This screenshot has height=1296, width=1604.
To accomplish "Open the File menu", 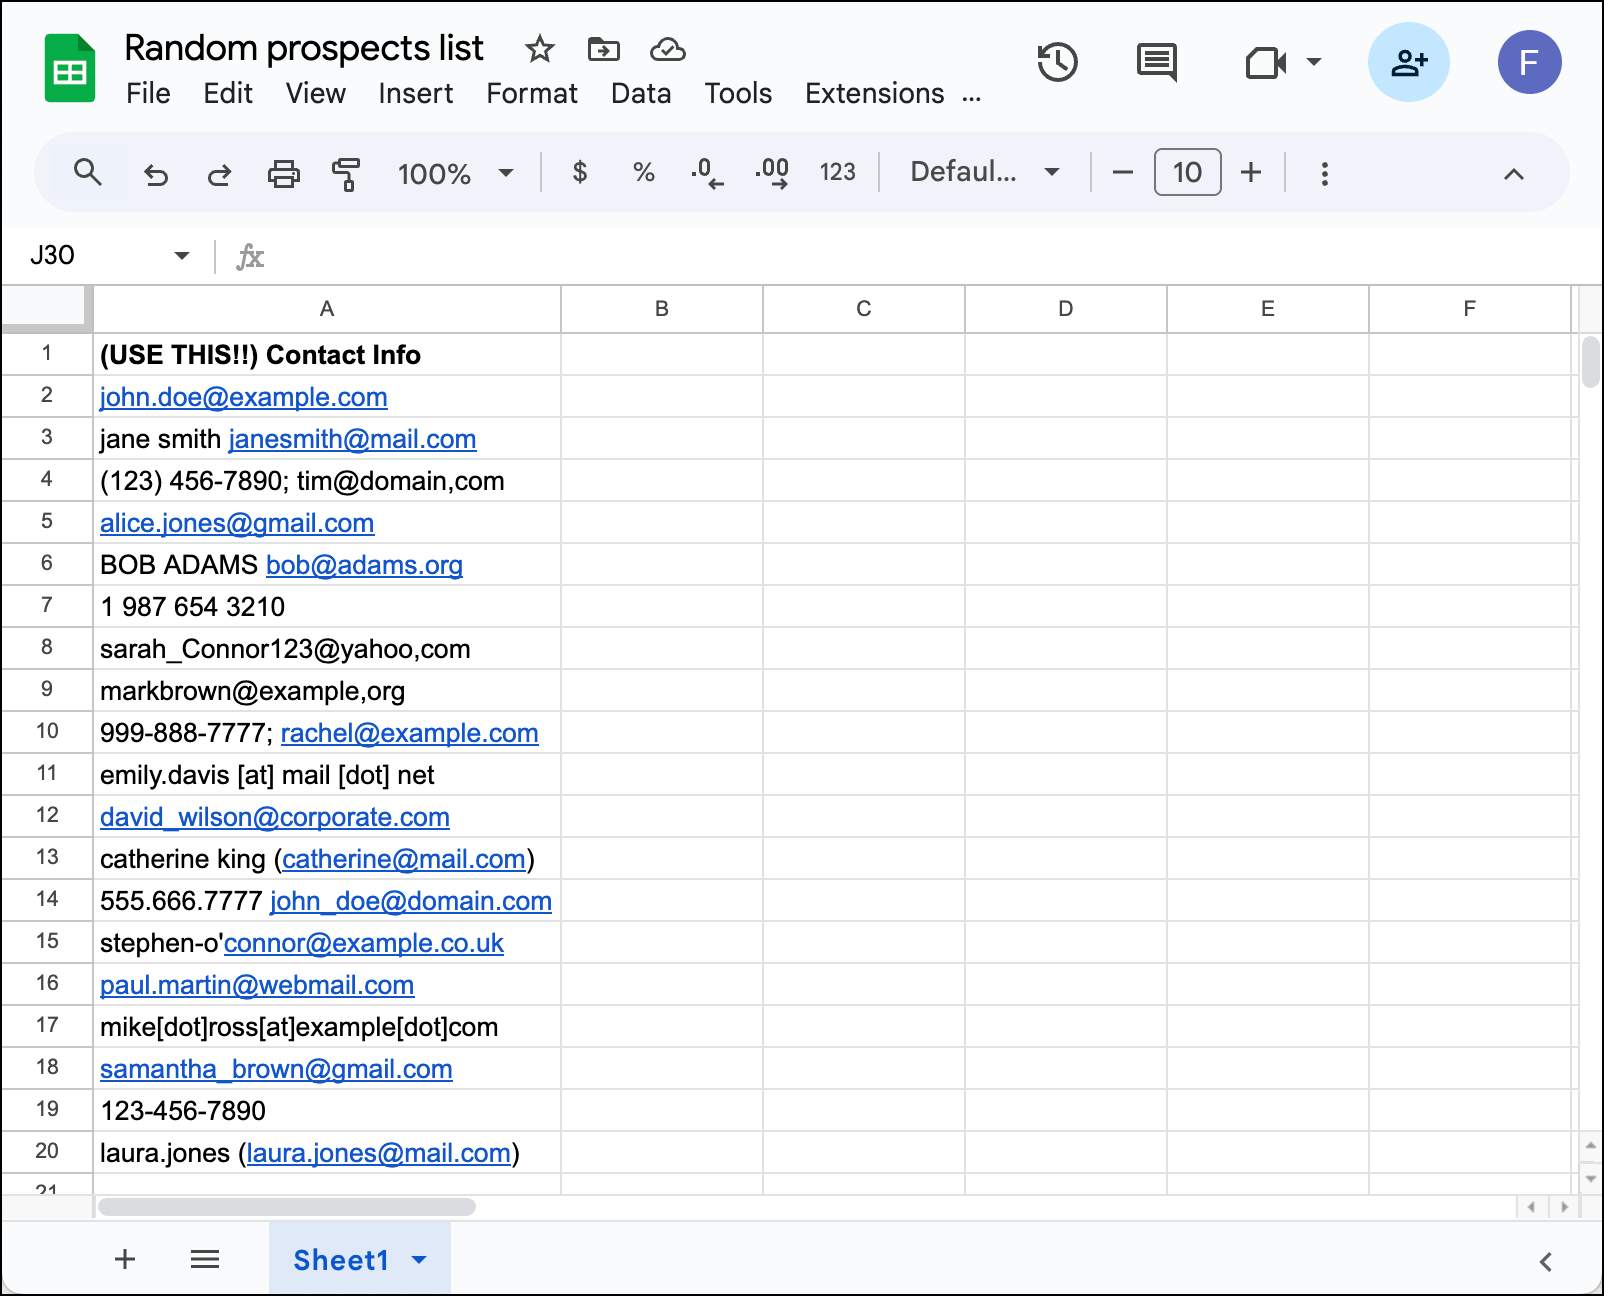I will pyautogui.click(x=148, y=93).
